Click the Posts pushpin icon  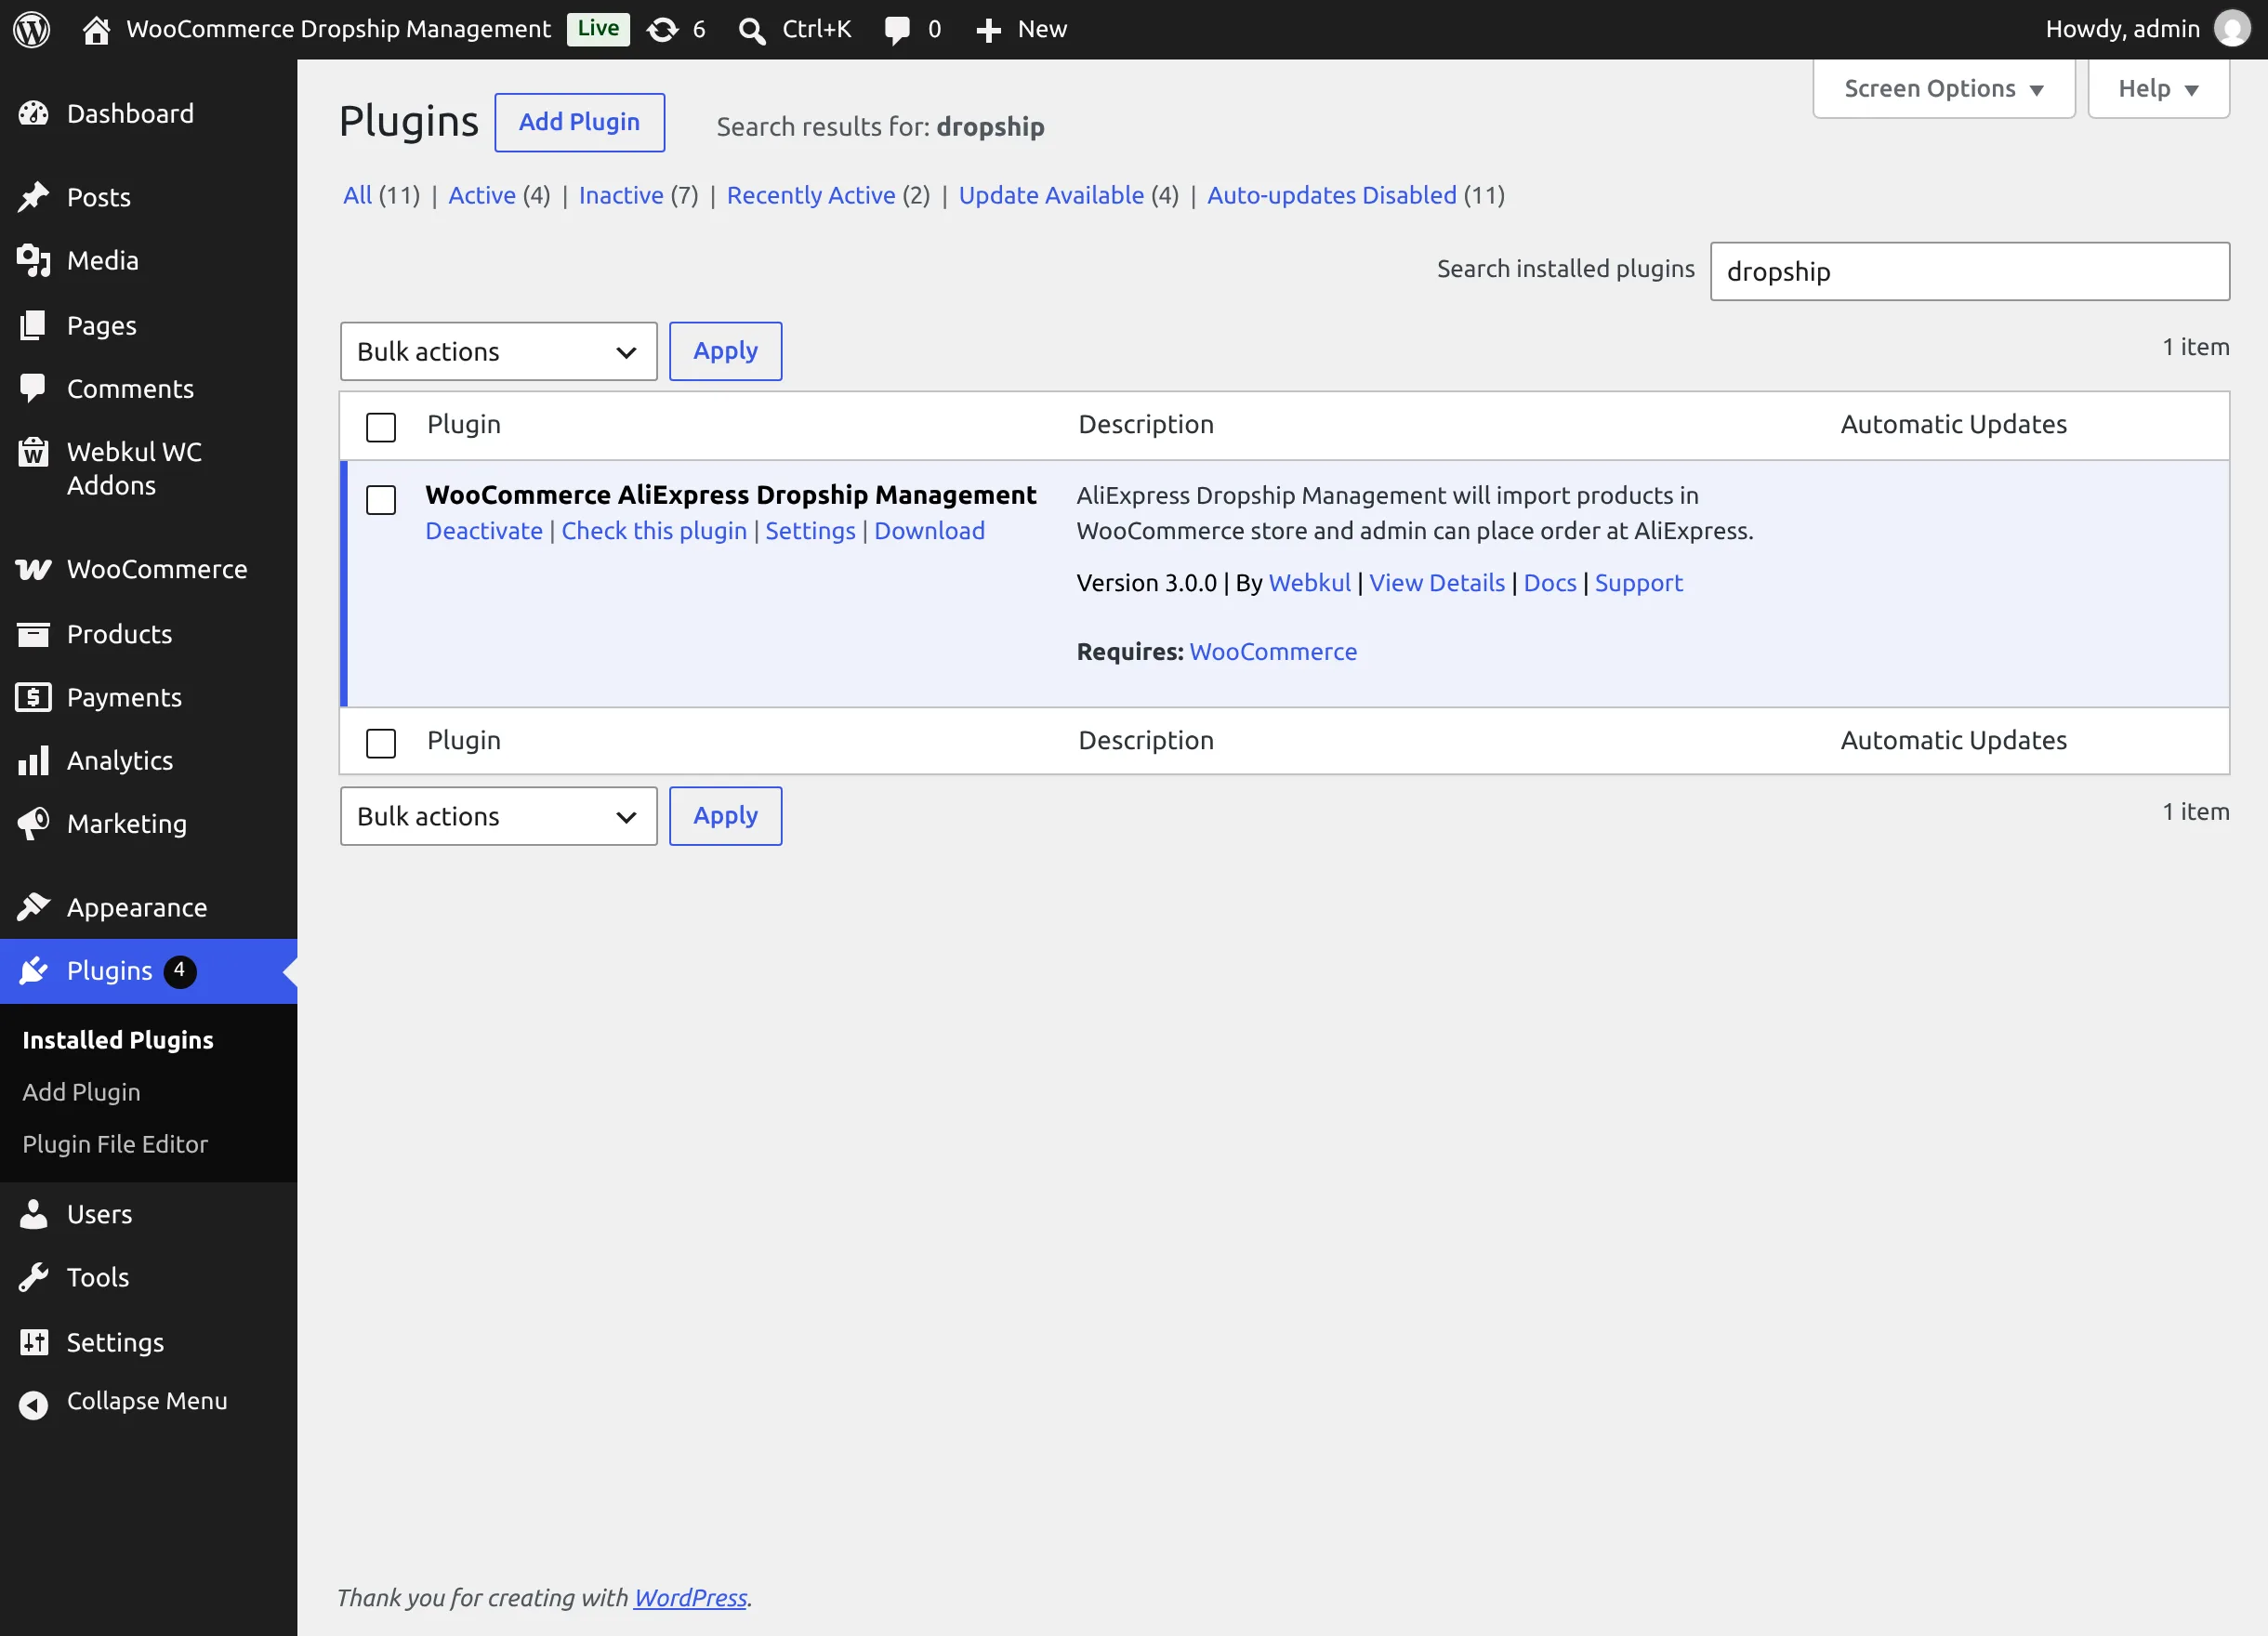click(33, 197)
